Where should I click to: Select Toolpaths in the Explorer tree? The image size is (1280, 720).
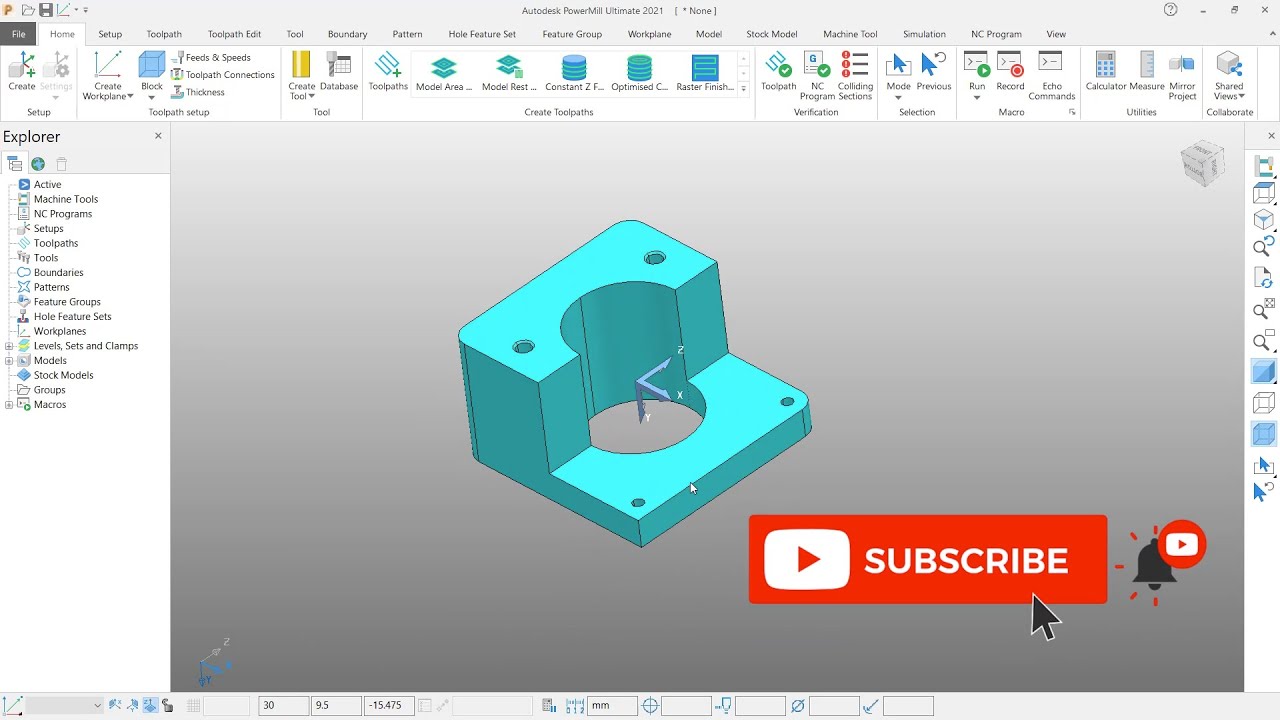tap(56, 243)
